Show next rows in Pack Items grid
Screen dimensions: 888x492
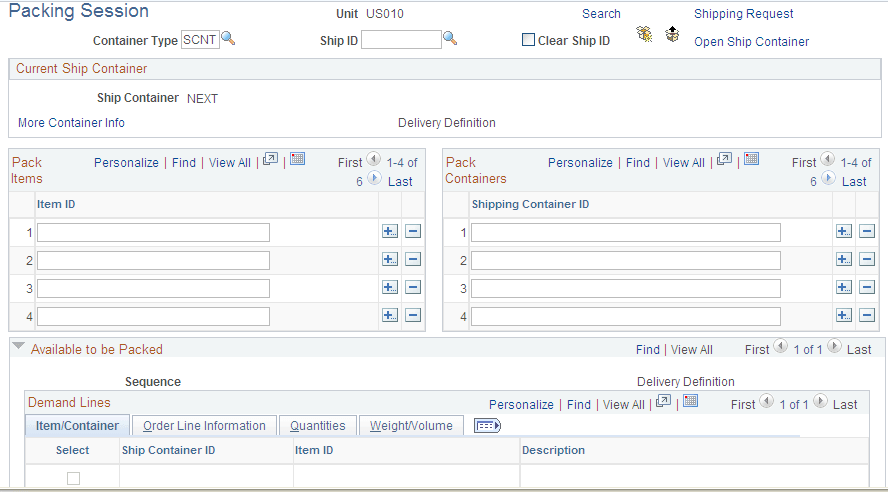pyautogui.click(x=374, y=178)
